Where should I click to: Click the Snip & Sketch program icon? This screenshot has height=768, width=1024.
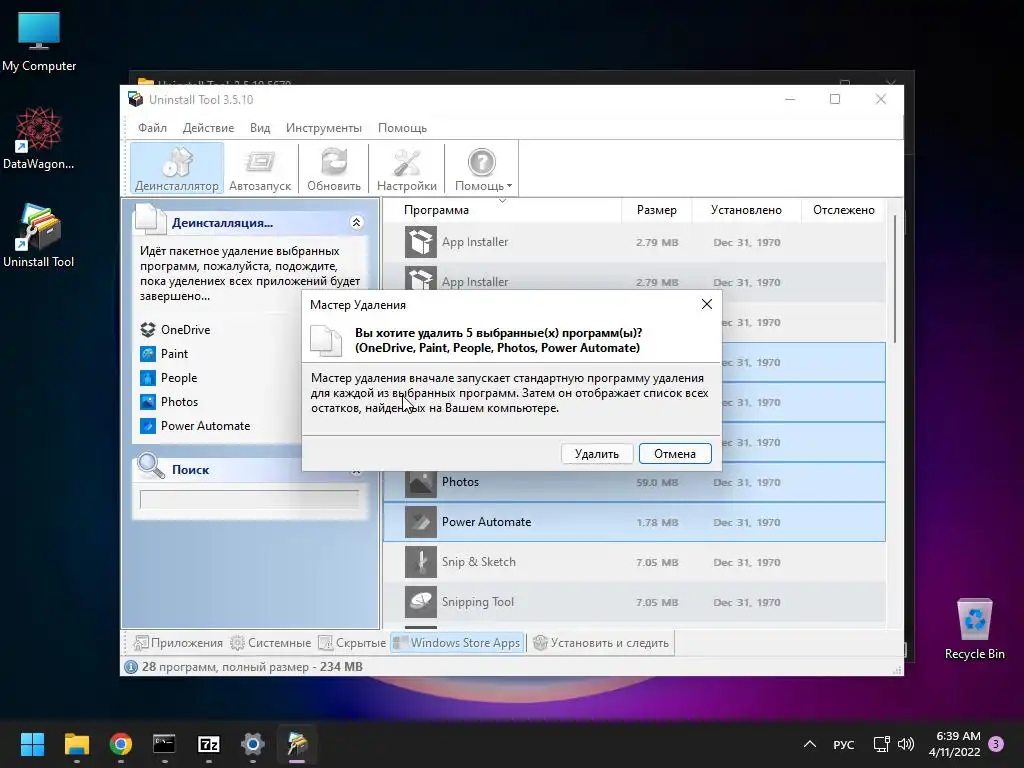tap(421, 562)
